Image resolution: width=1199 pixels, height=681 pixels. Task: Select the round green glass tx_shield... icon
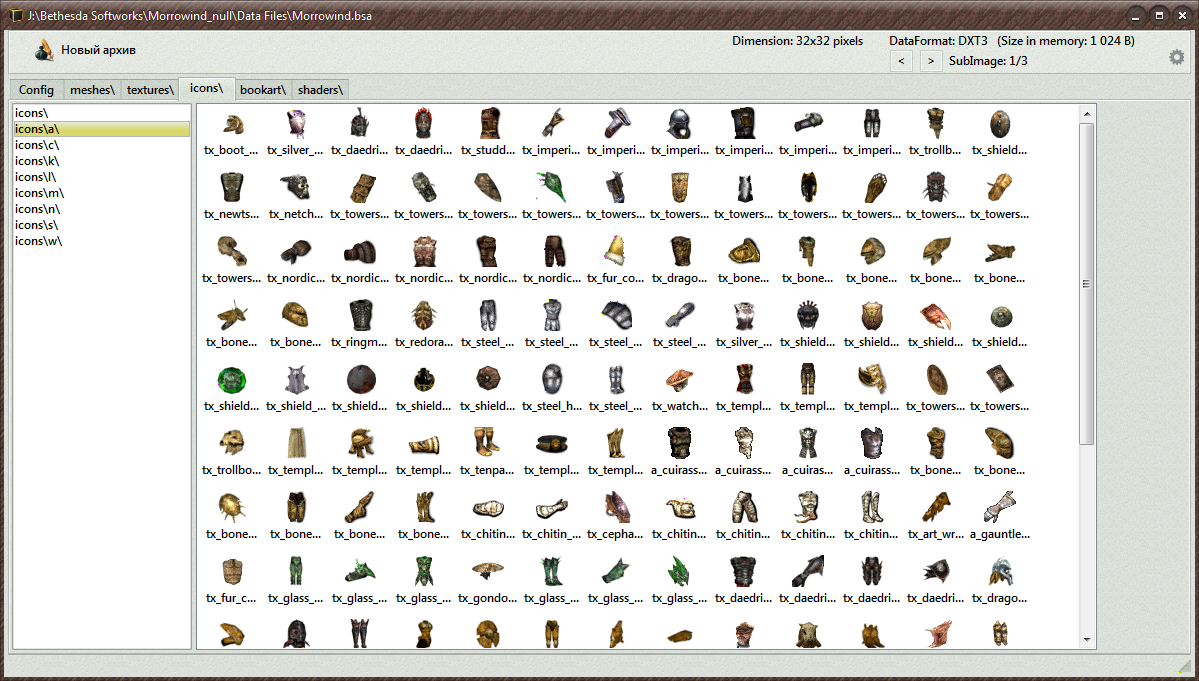232,380
